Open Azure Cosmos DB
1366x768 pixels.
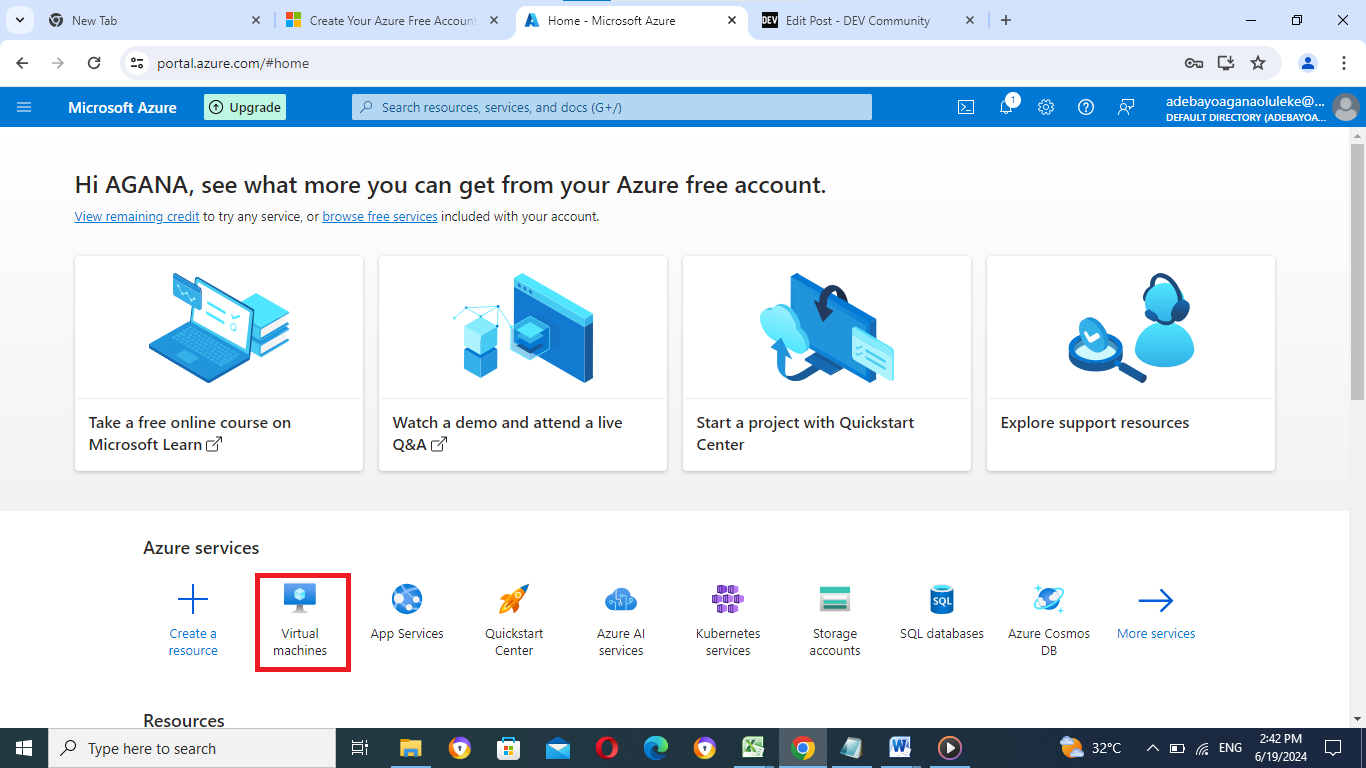[1049, 620]
